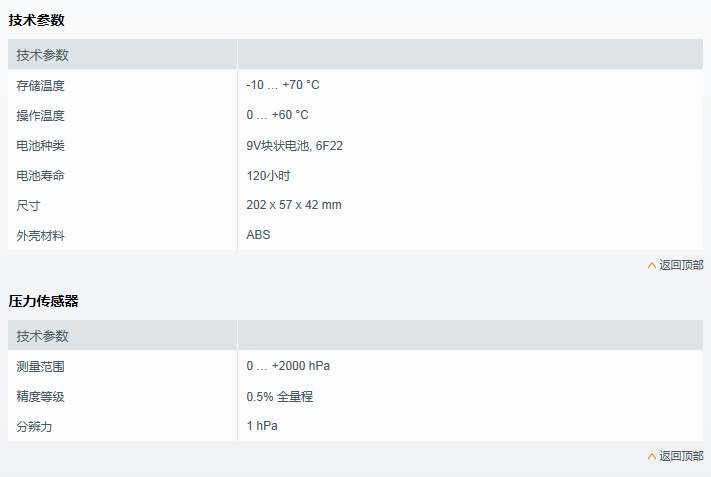Click the 0.5% 全量程 accuracy value

[x=280, y=396]
